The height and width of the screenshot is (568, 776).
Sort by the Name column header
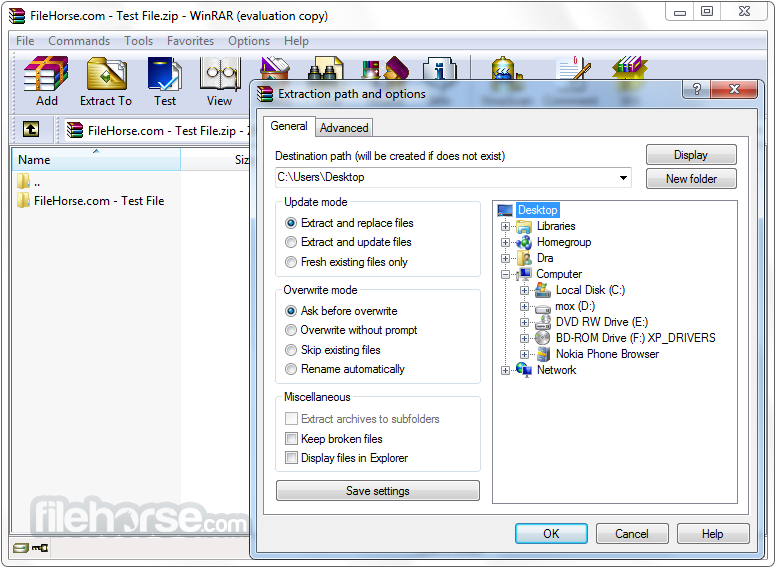pos(96,159)
